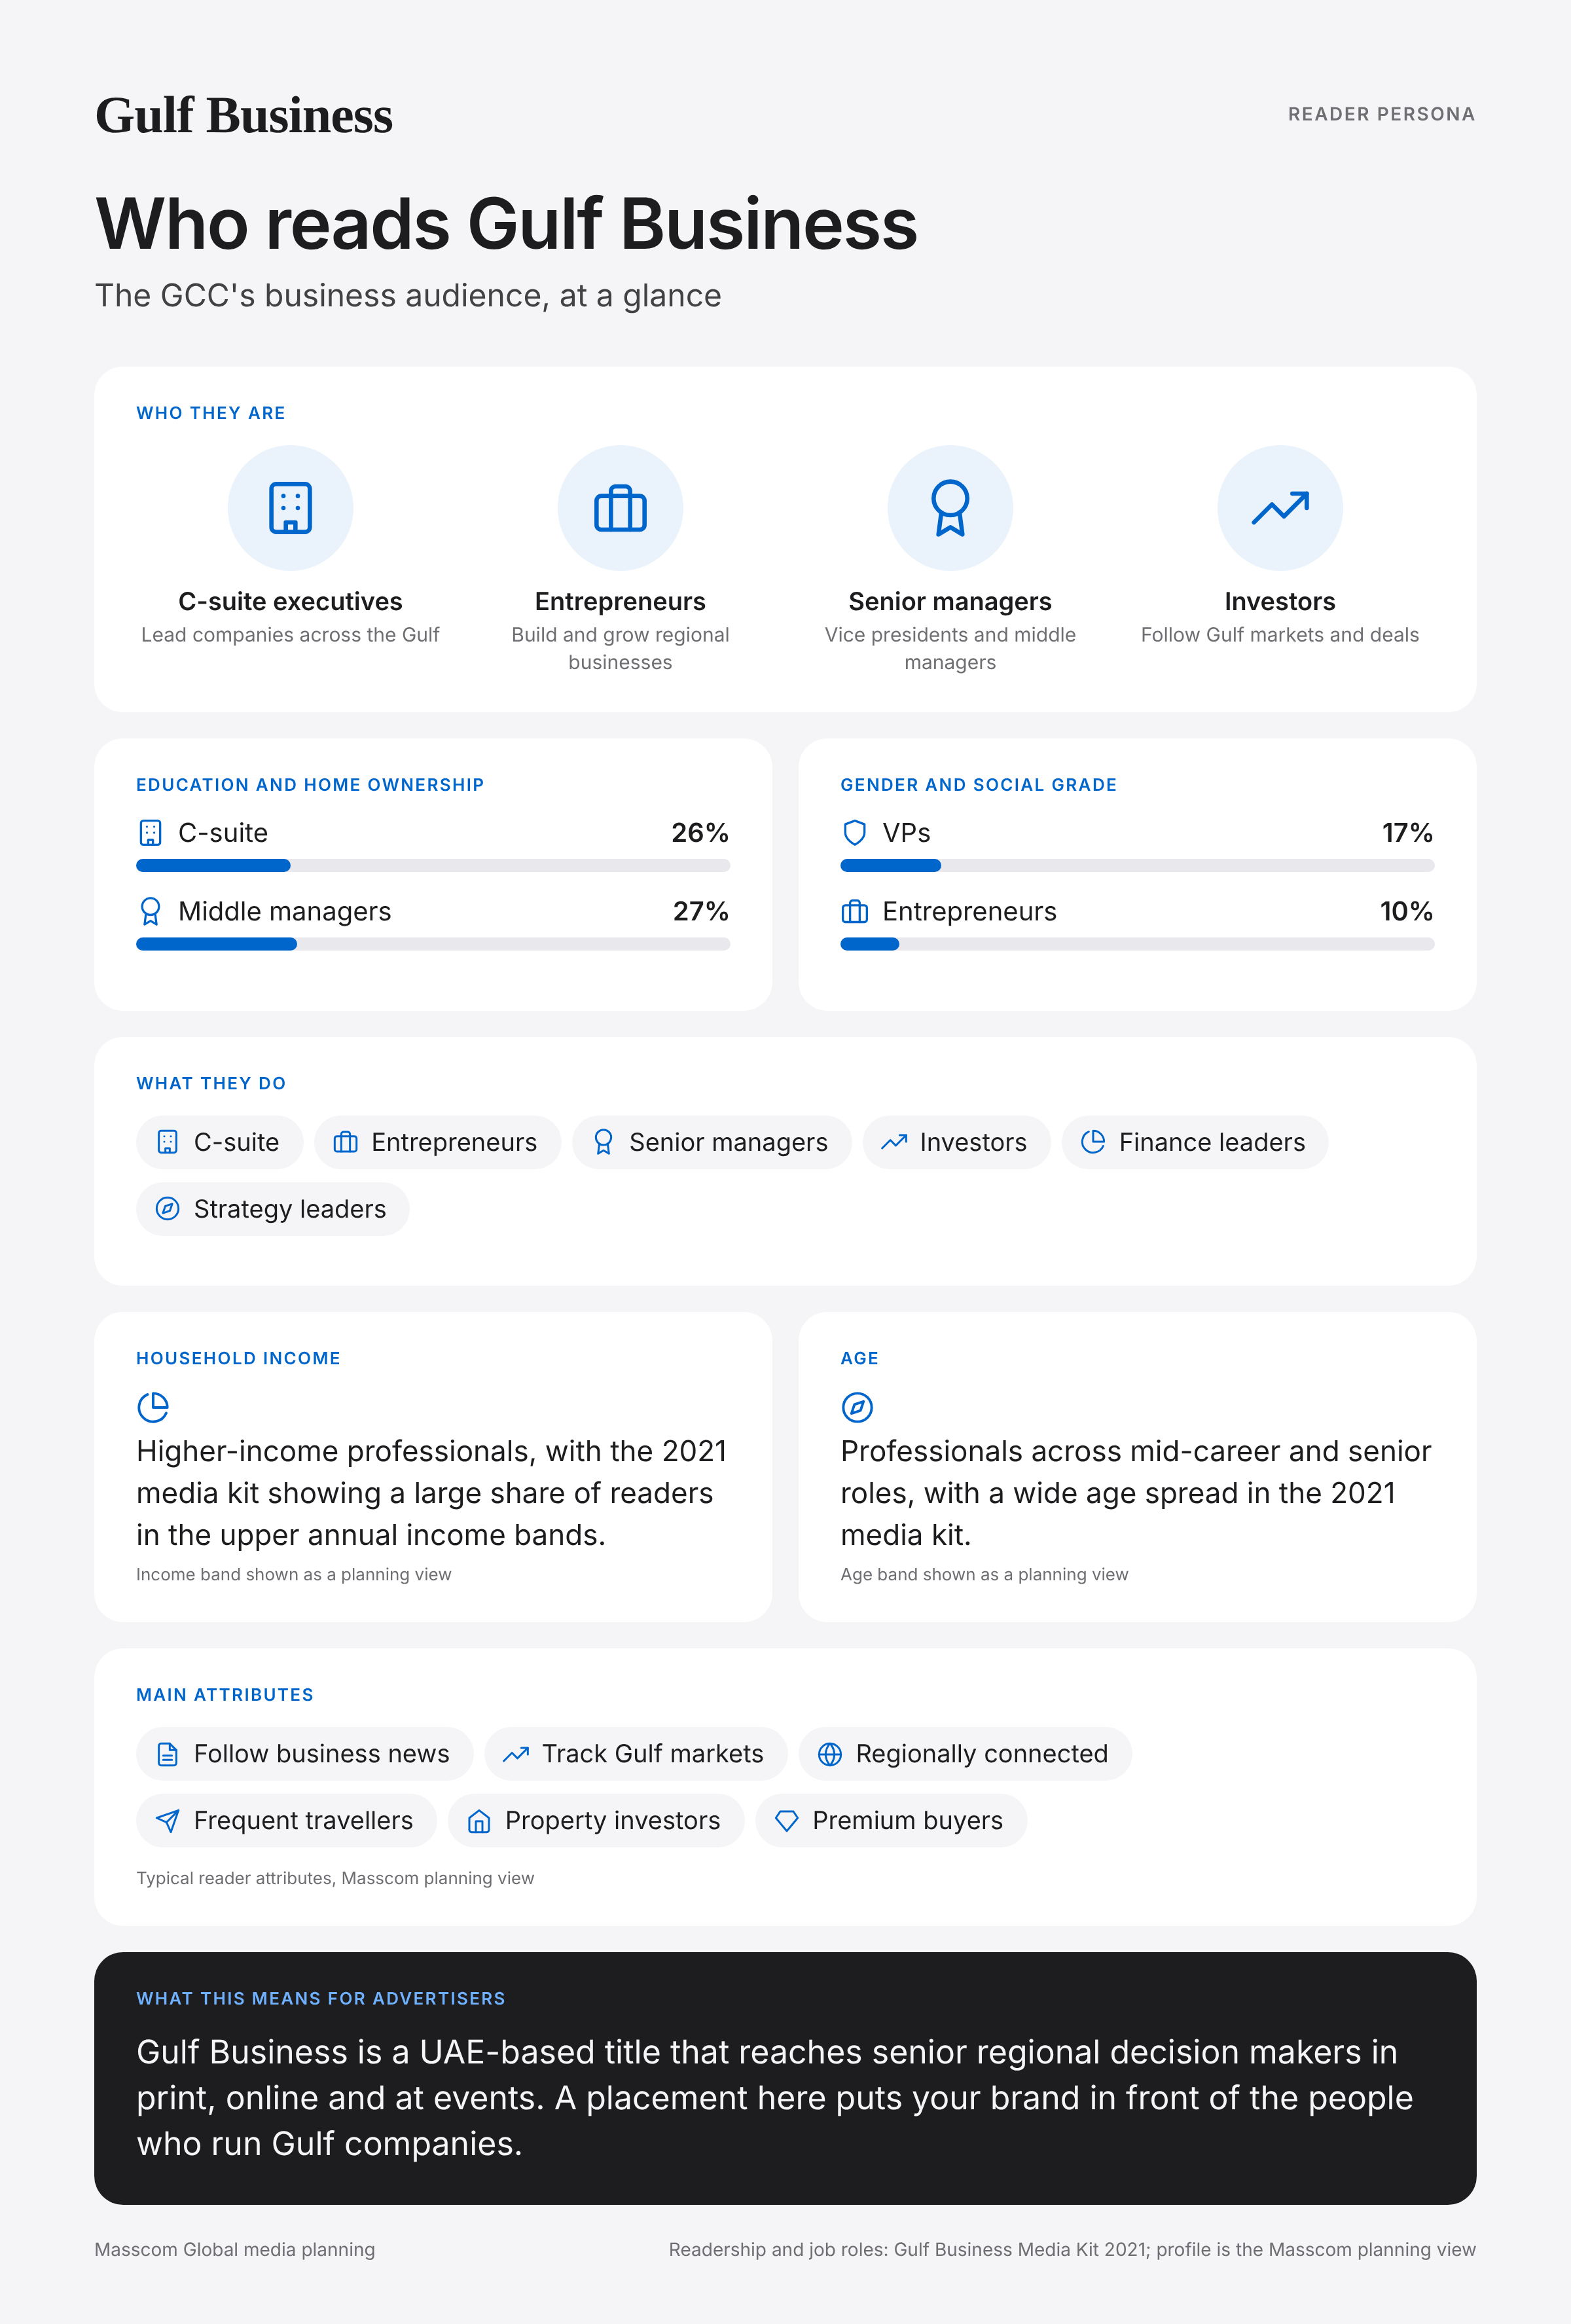Screen dimensions: 1571x2324
Task: Select the Senior managers chip
Action: 711,1142
